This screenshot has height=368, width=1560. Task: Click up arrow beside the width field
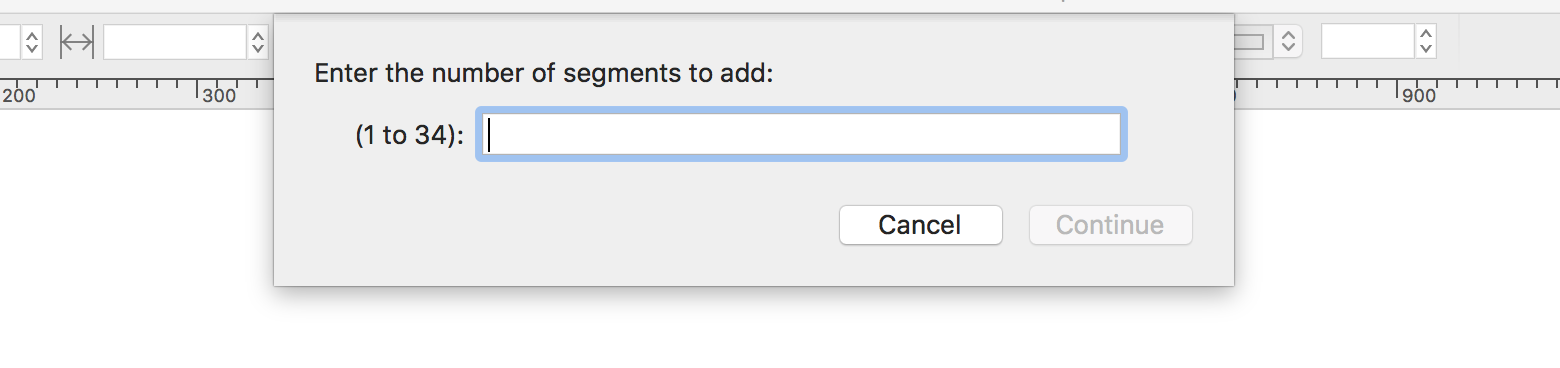258,35
